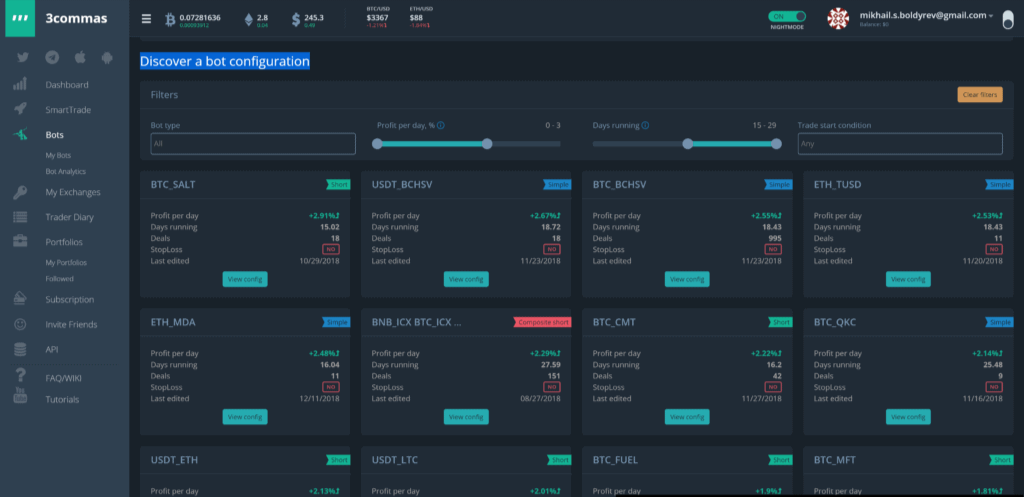1024x497 pixels.
Task: Click the Bitcoin balance icon
Action: (170, 19)
